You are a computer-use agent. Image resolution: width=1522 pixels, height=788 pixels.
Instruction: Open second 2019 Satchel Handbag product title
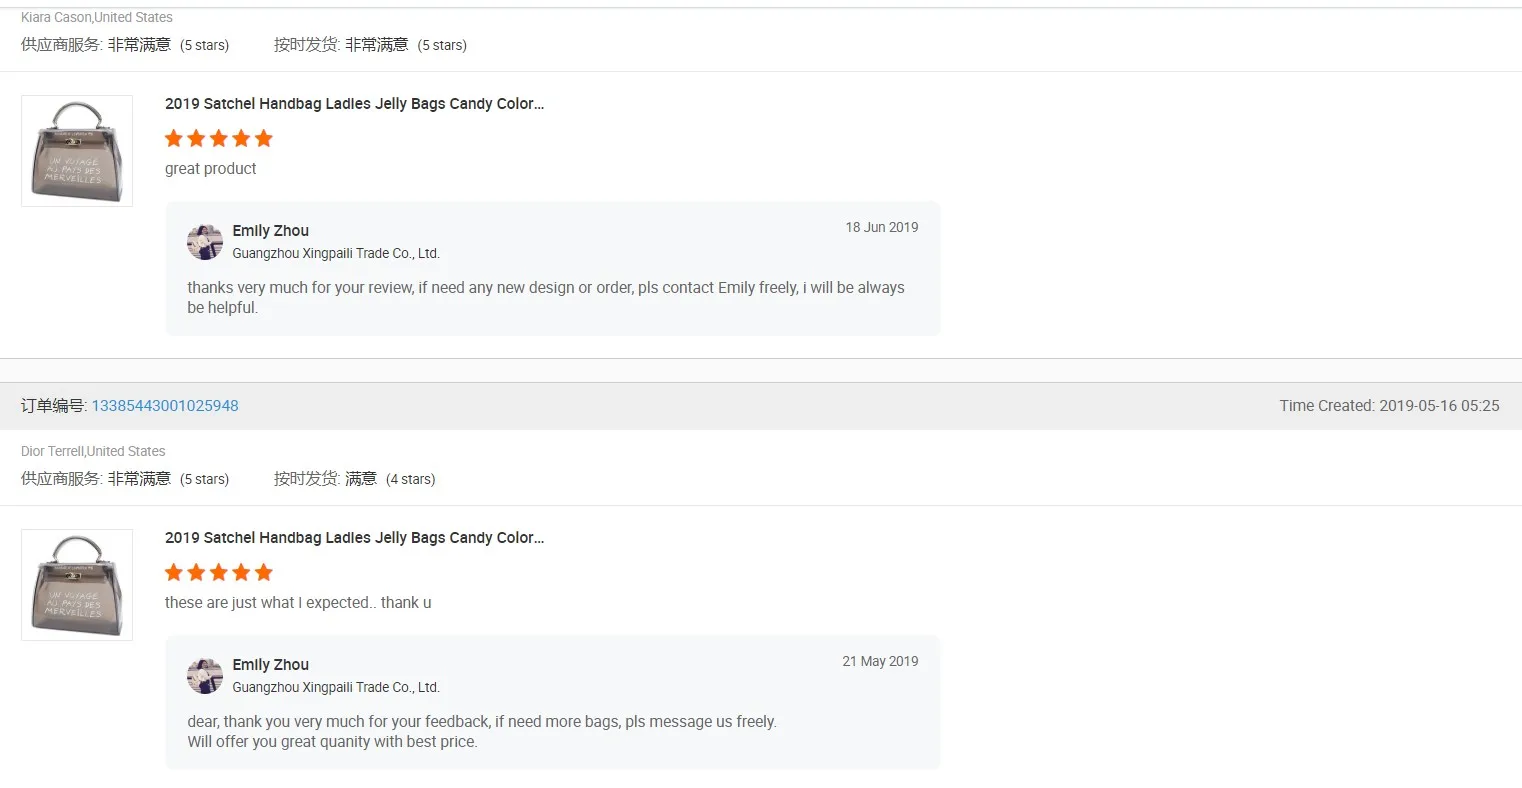pos(354,538)
